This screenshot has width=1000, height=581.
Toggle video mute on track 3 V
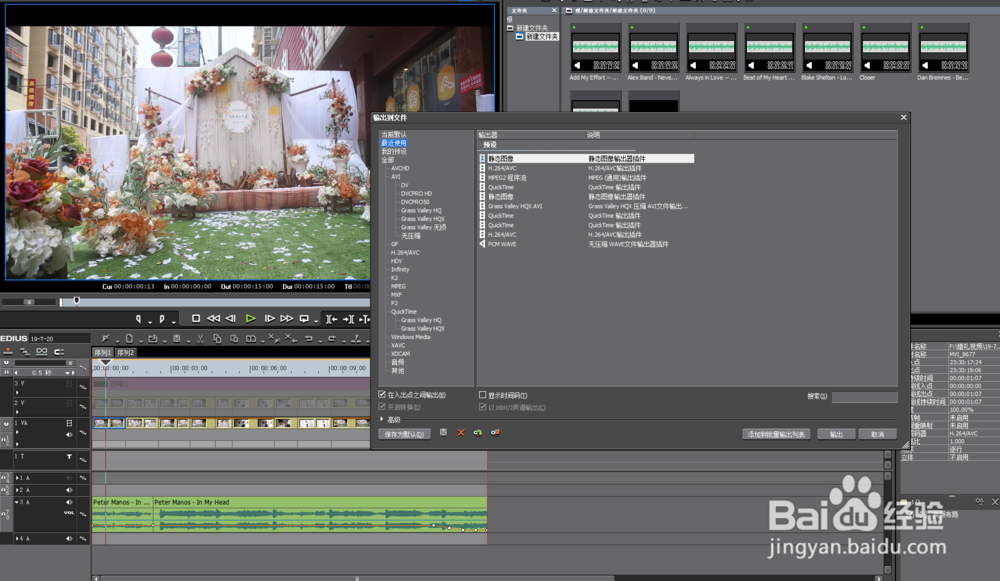point(69,383)
